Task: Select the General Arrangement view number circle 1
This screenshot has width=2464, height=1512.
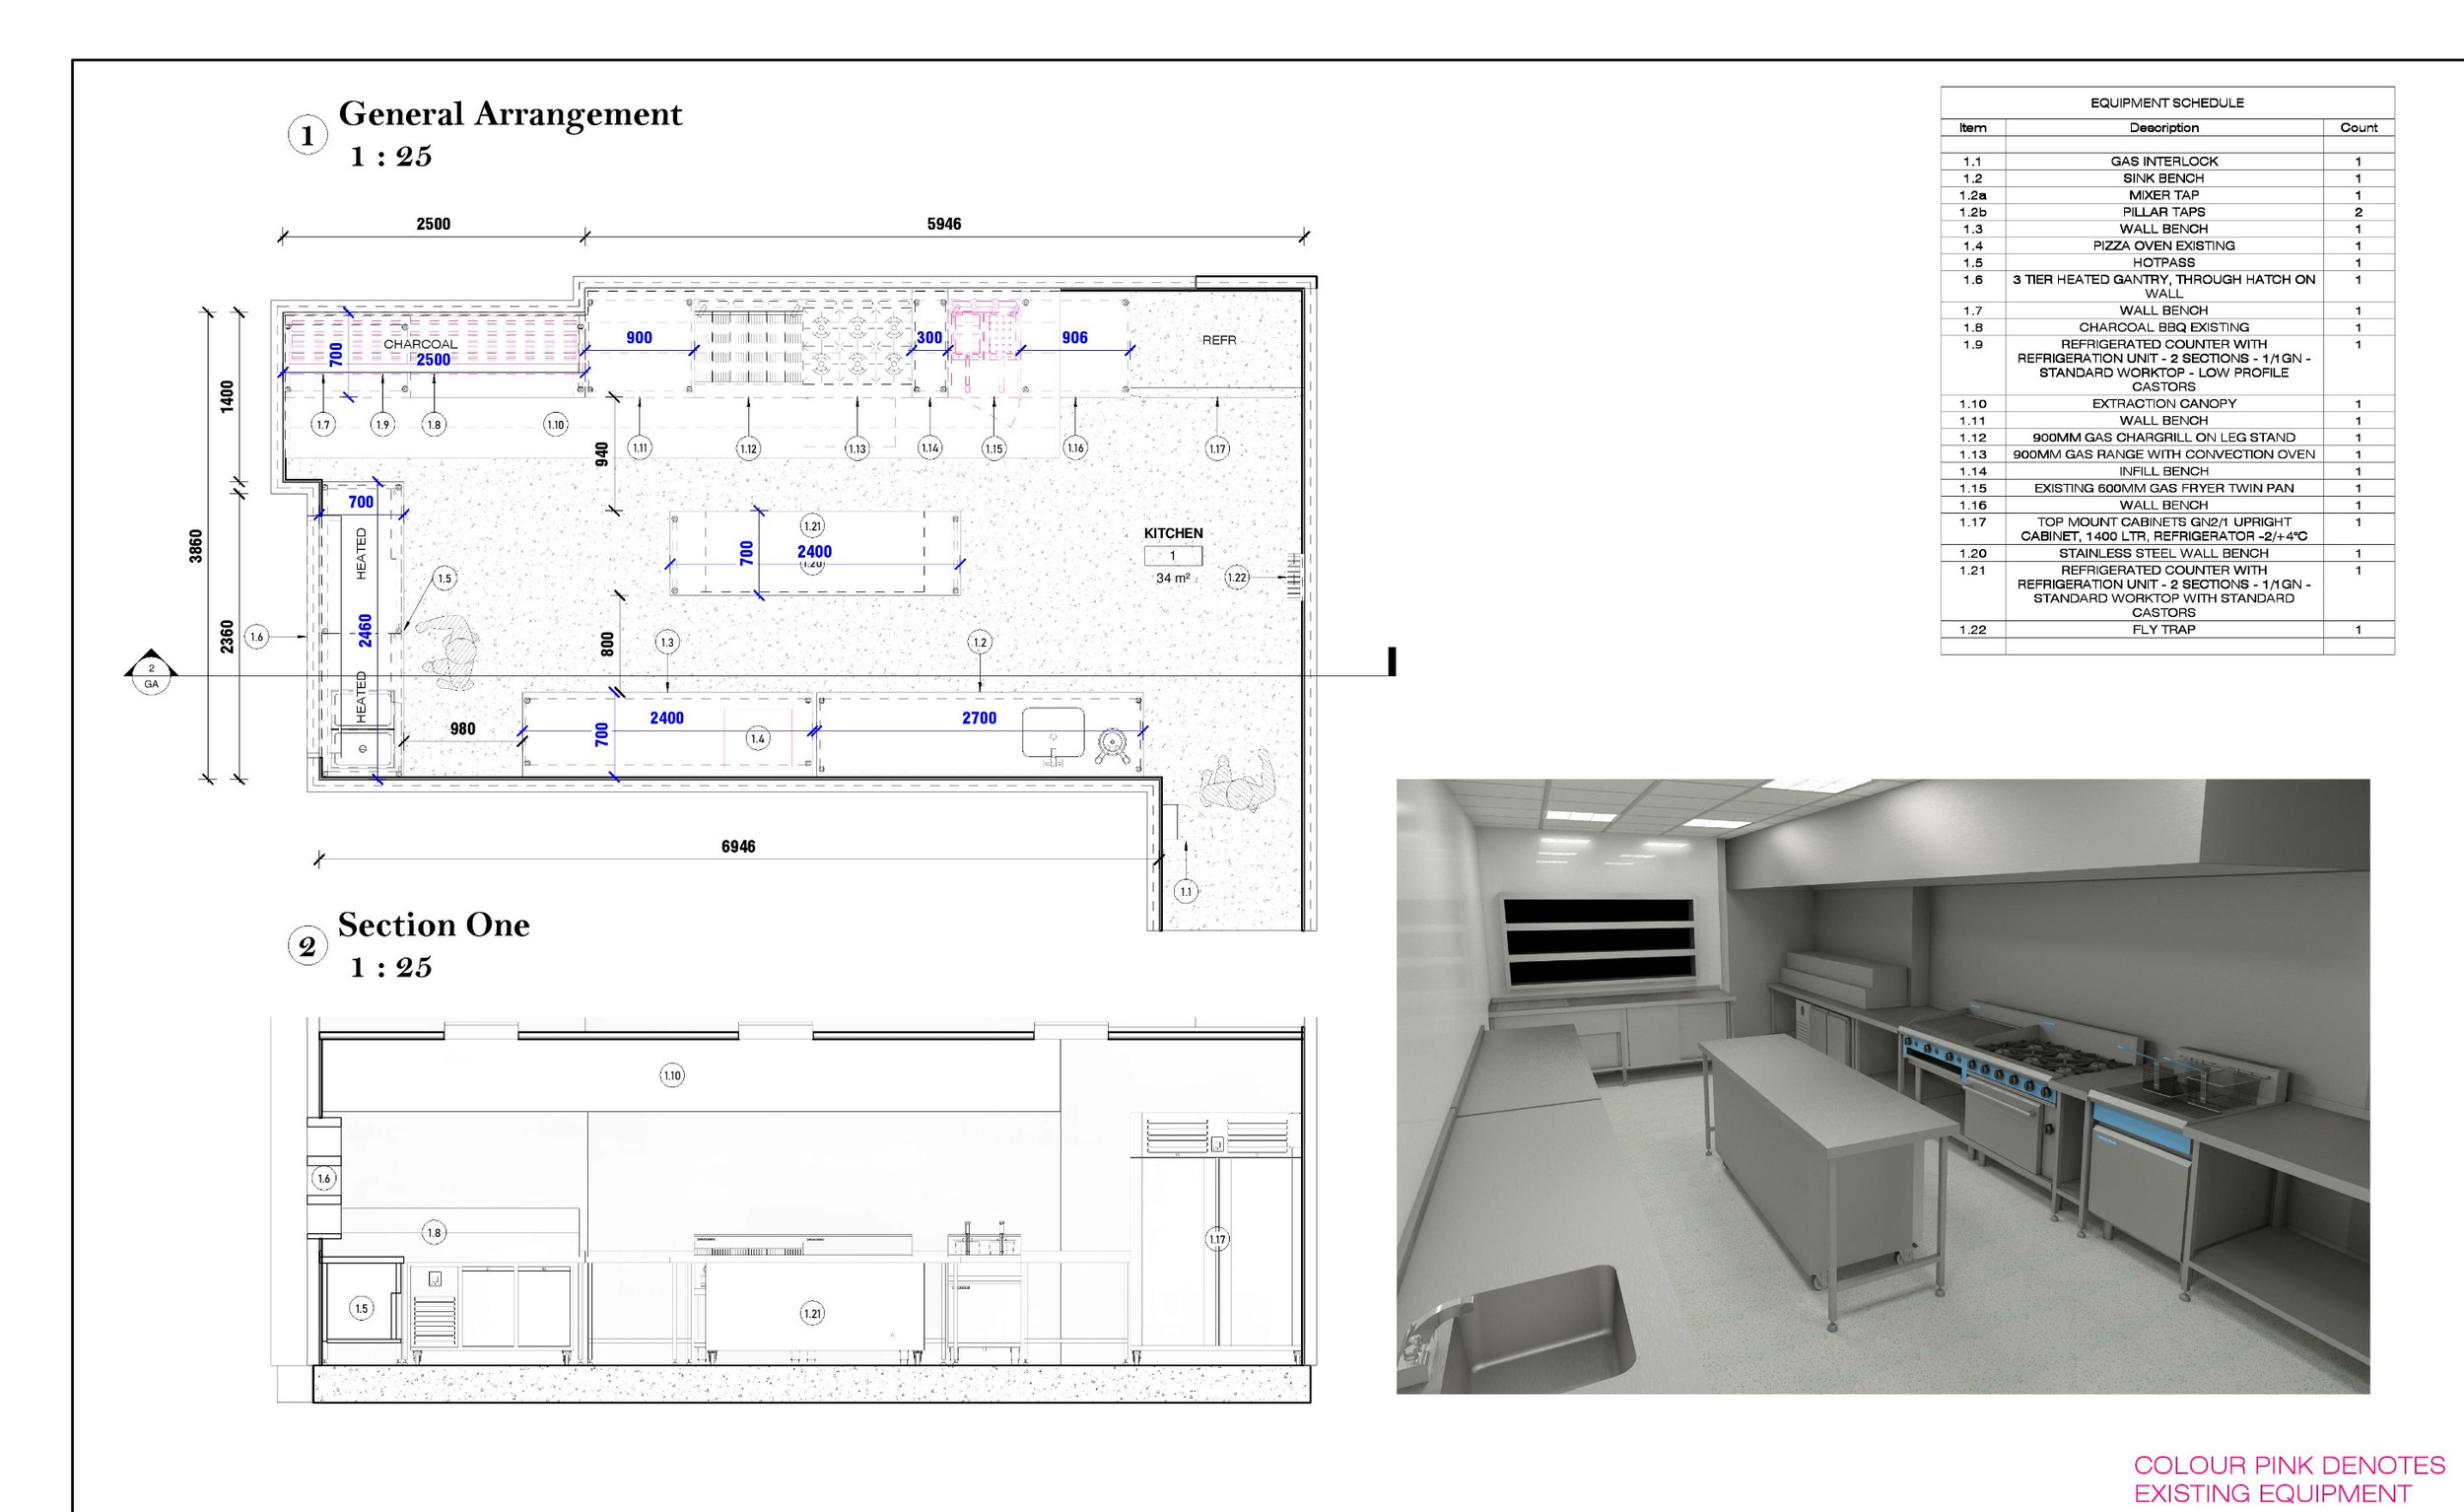Action: (x=306, y=130)
